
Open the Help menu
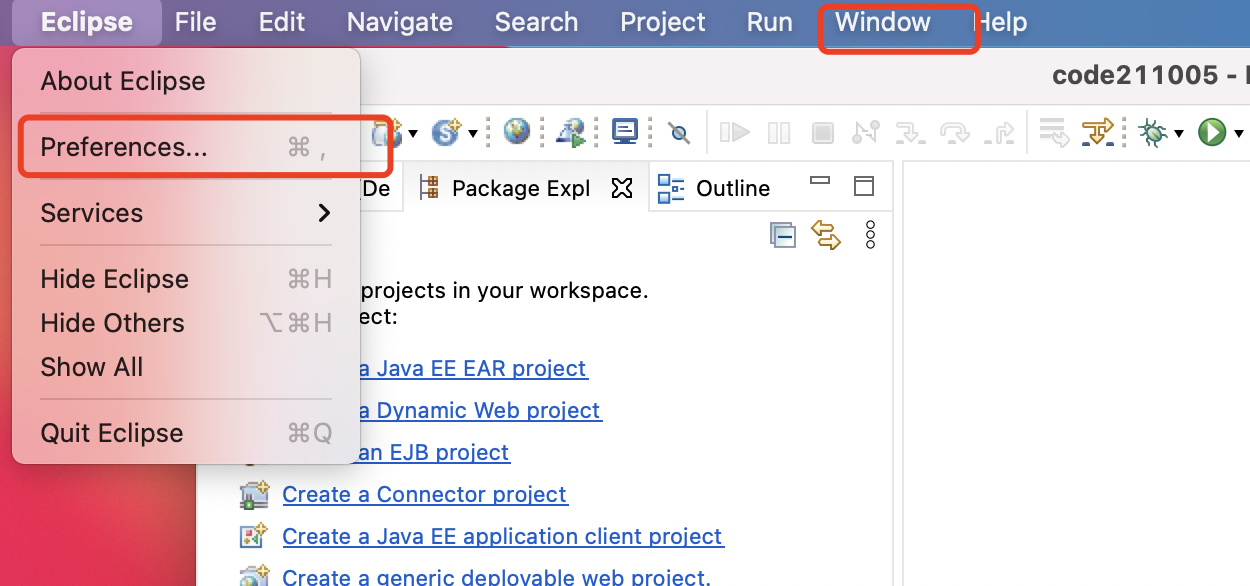[1001, 22]
